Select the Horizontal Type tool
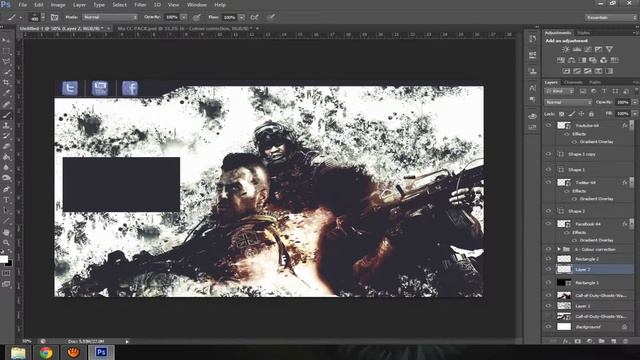This screenshot has height=360, width=640. point(6,200)
